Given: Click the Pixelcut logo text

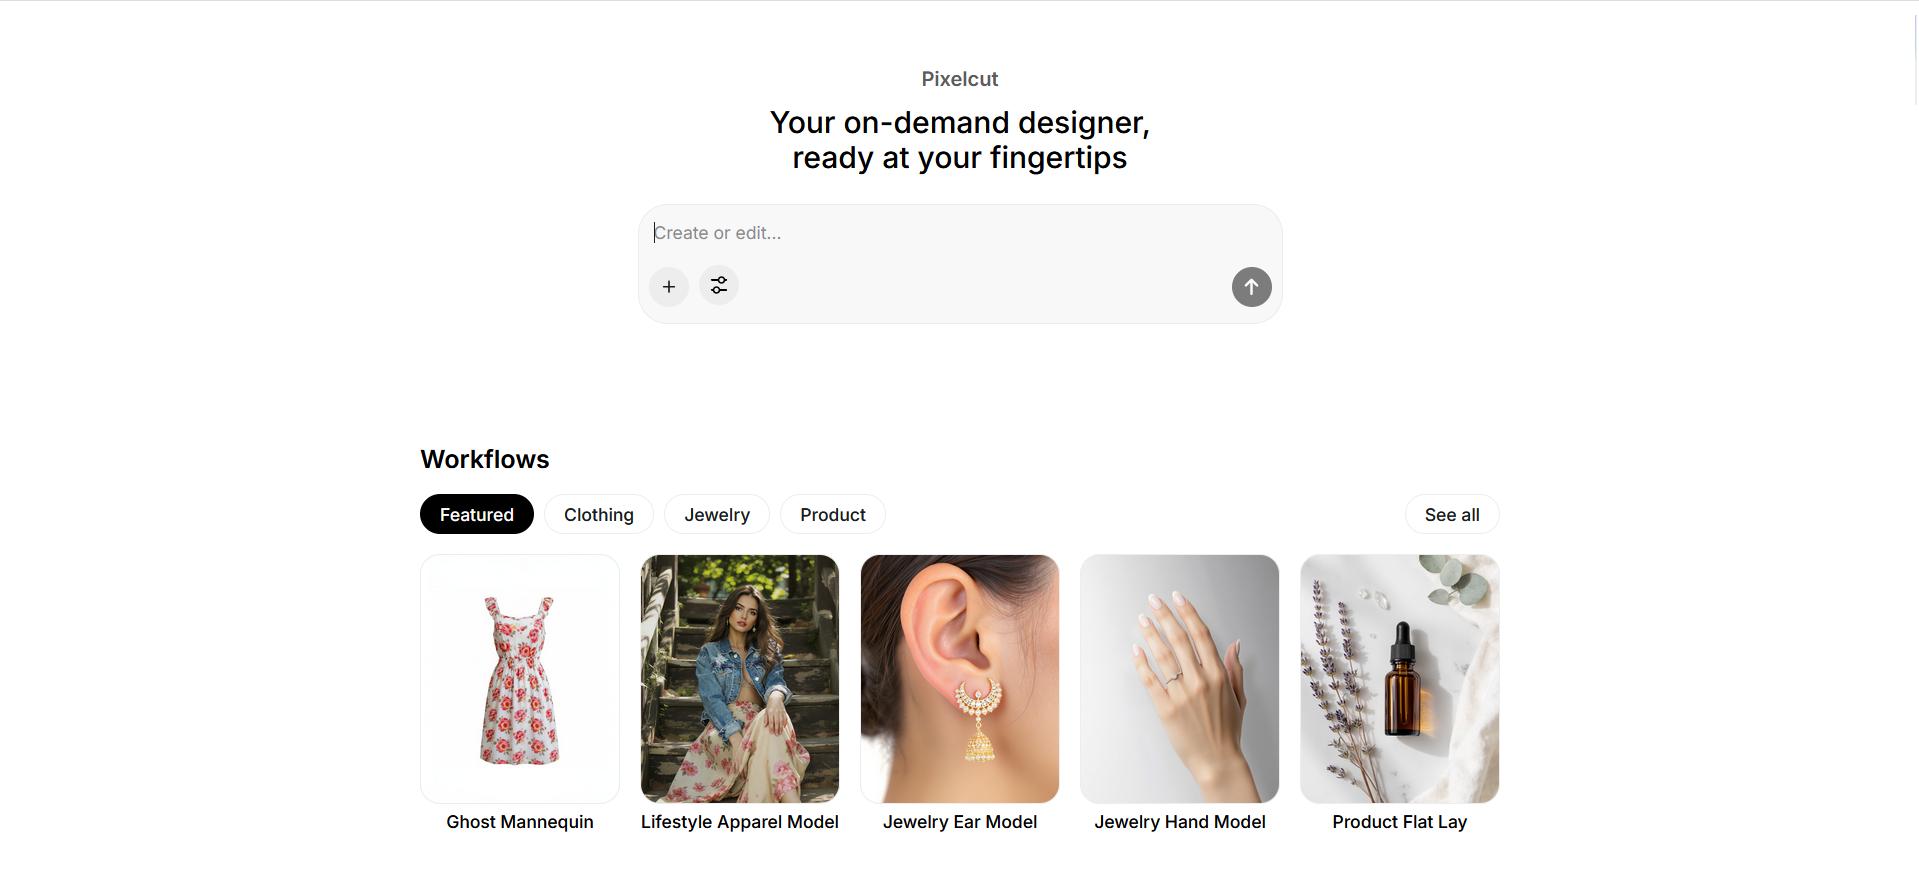Looking at the screenshot, I should point(958,78).
